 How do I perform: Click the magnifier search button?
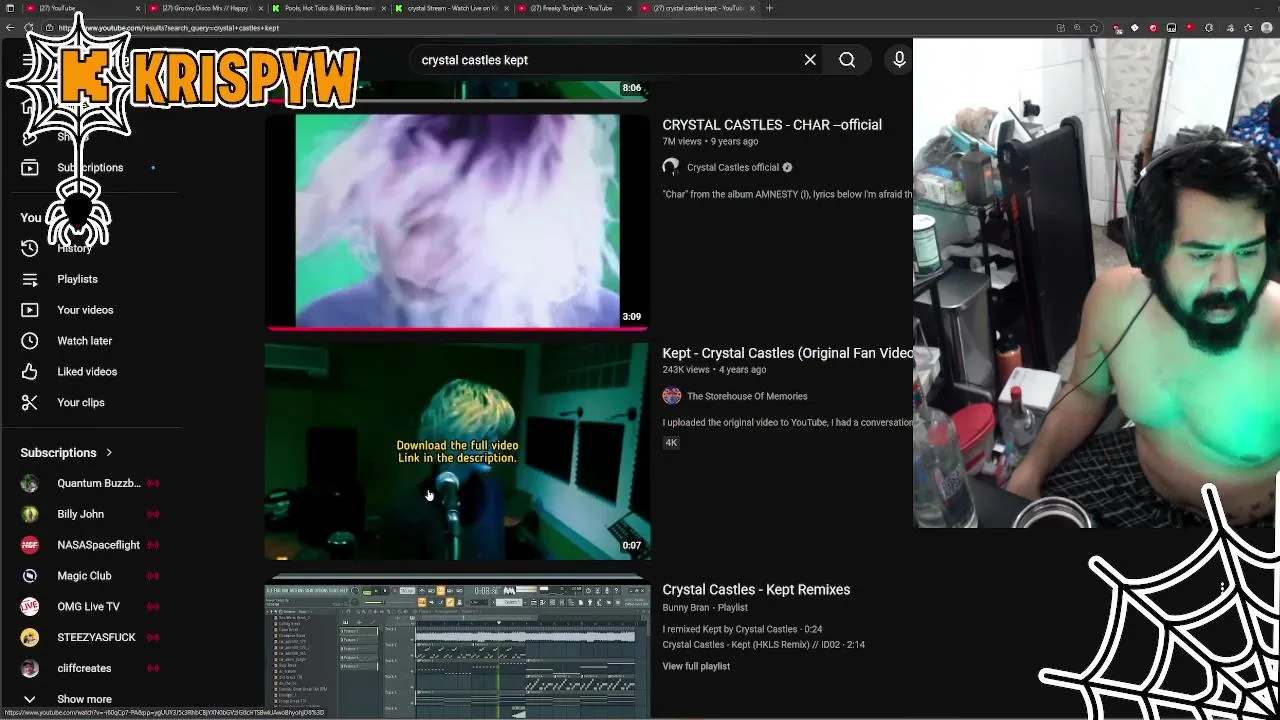847,60
